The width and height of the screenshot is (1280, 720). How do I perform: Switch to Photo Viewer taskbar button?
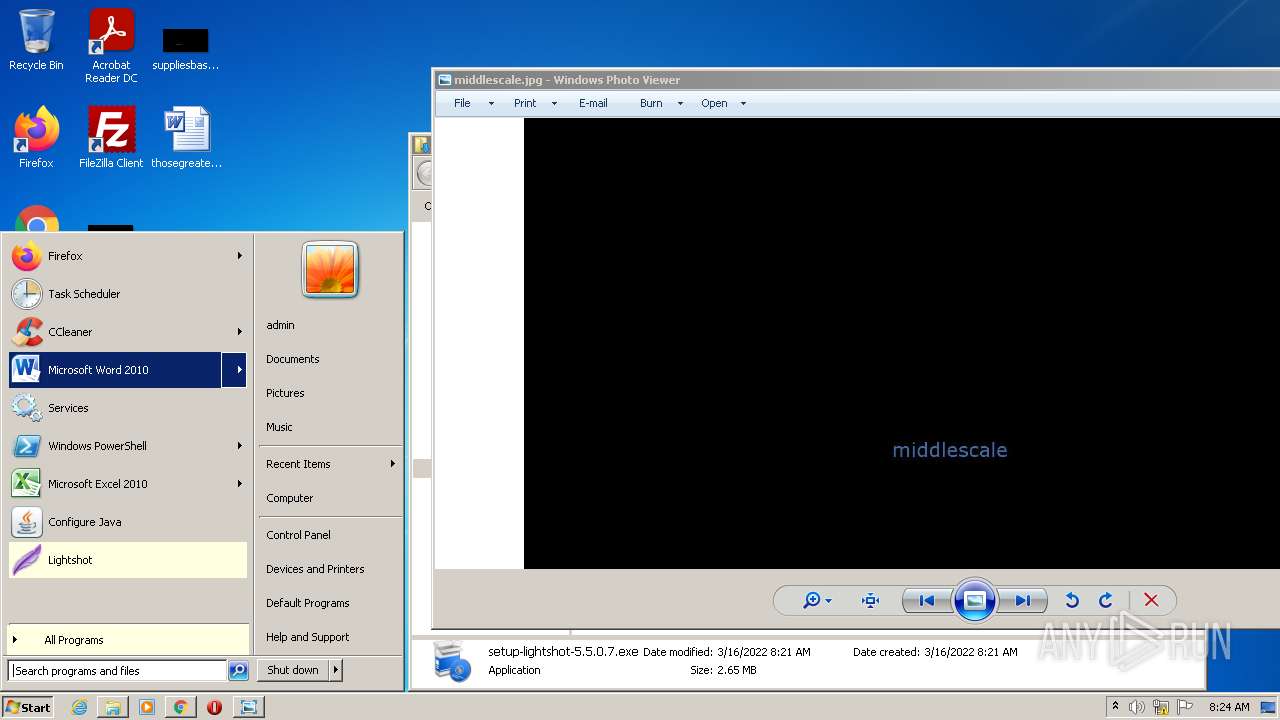click(x=248, y=707)
